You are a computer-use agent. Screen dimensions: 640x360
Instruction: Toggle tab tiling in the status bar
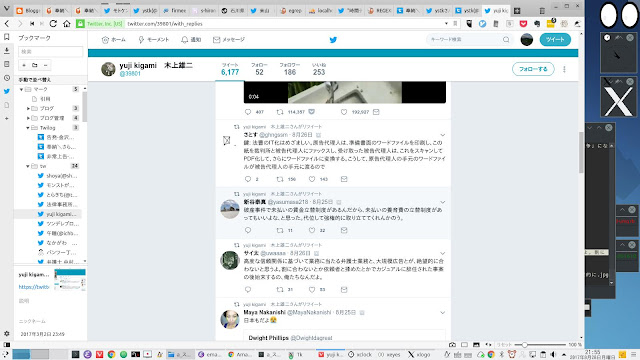(x=464, y=344)
